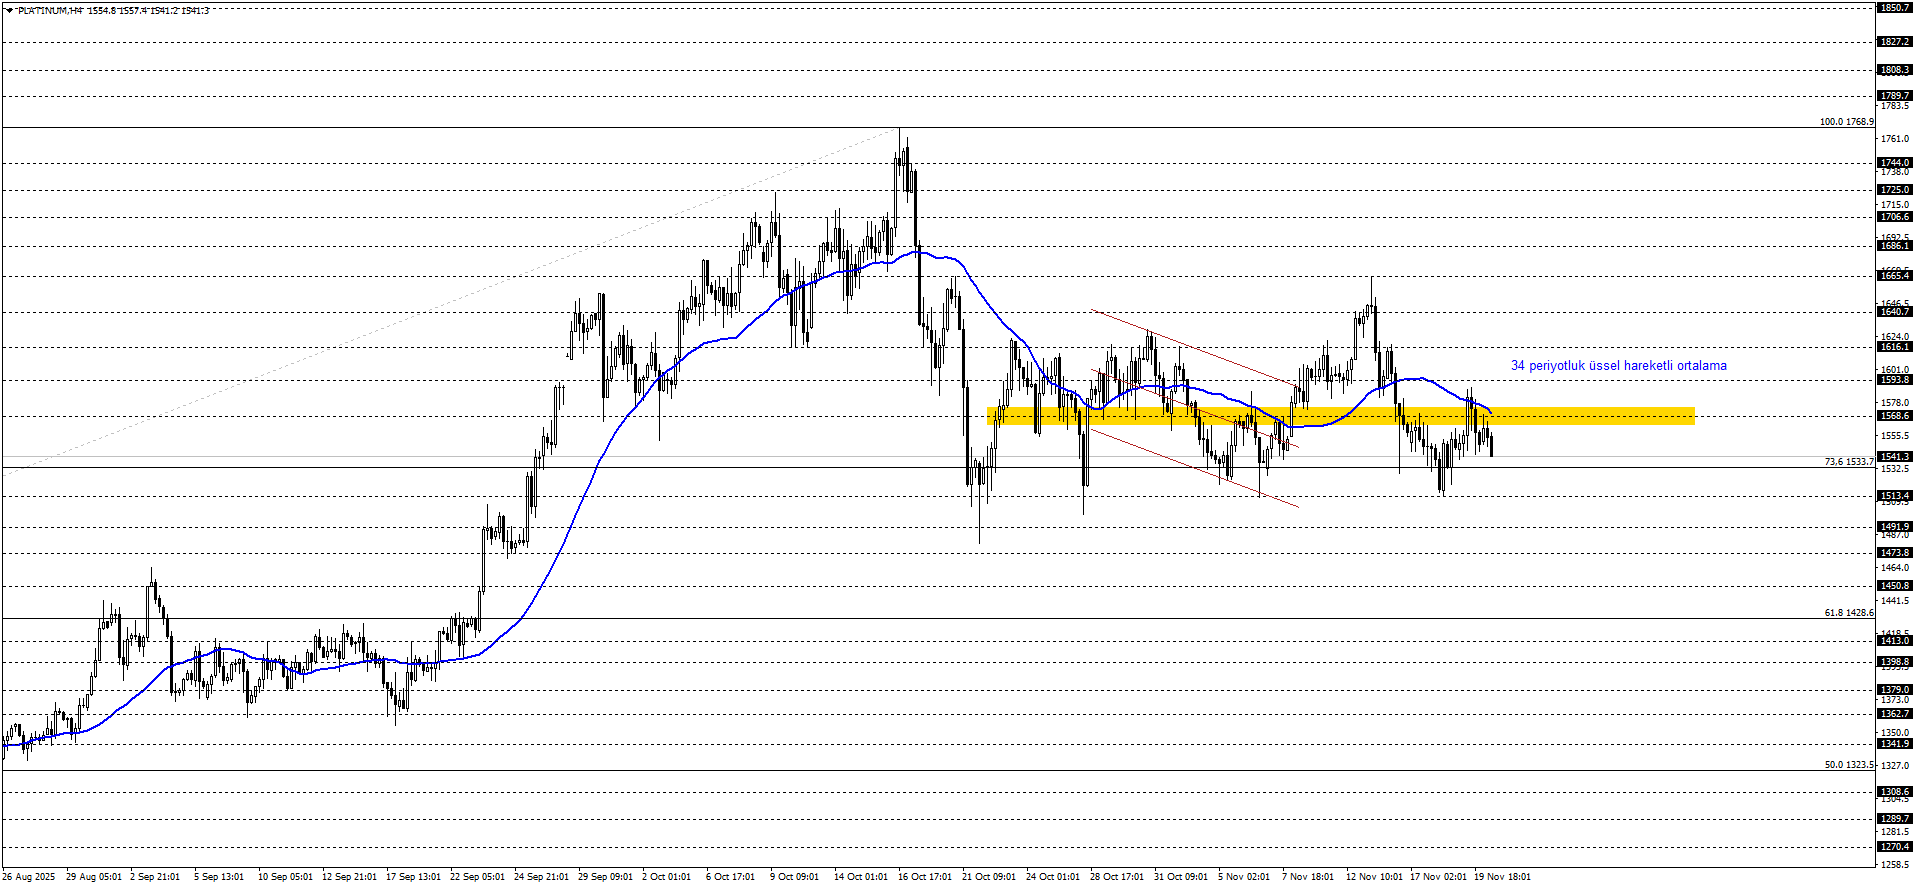Click the black triangle beside PLATINUM,H4
The image size is (1916, 888).
[x=9, y=10]
